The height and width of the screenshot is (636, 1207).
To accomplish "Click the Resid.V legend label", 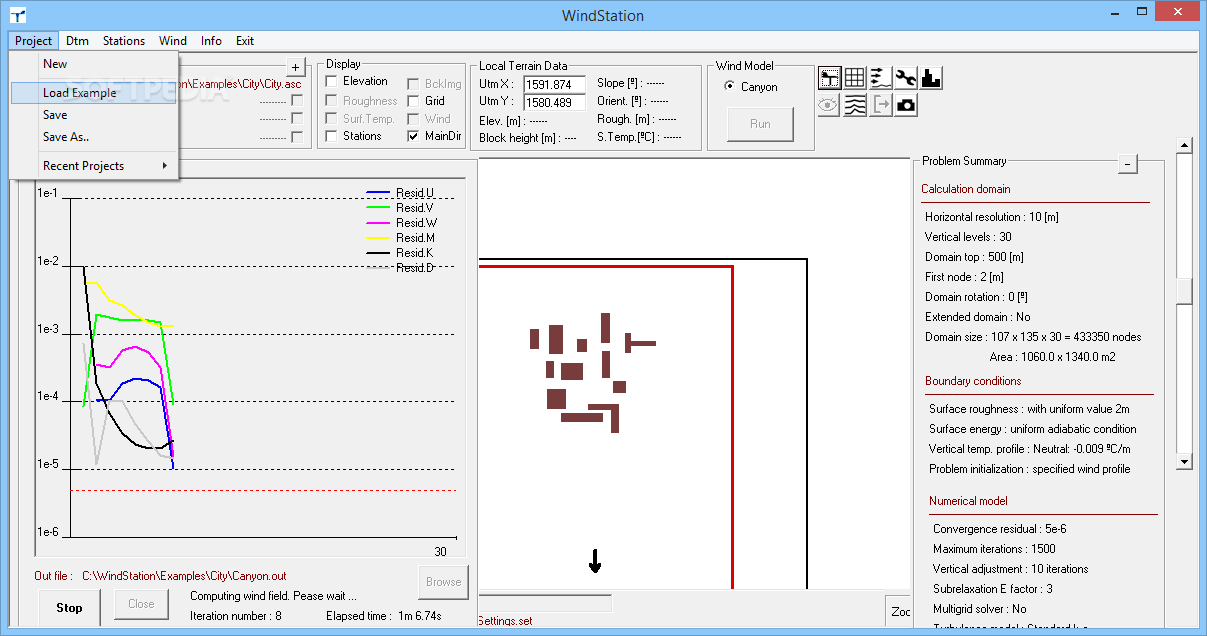I will pyautogui.click(x=415, y=208).
